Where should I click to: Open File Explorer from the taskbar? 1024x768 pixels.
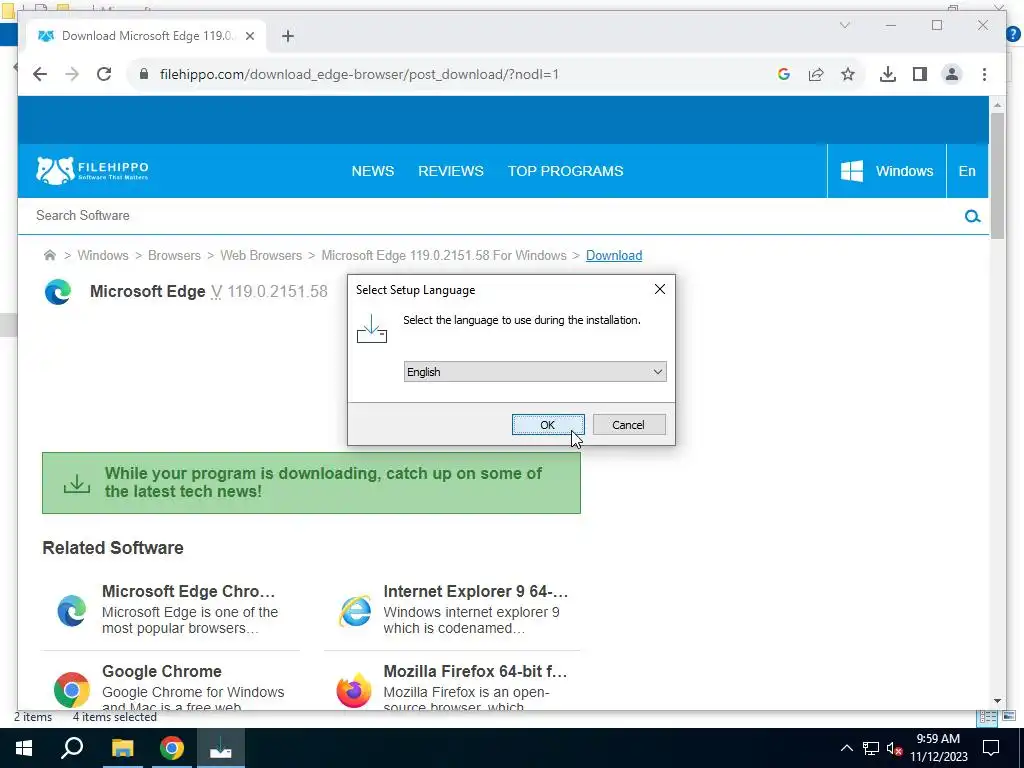[x=122, y=748]
